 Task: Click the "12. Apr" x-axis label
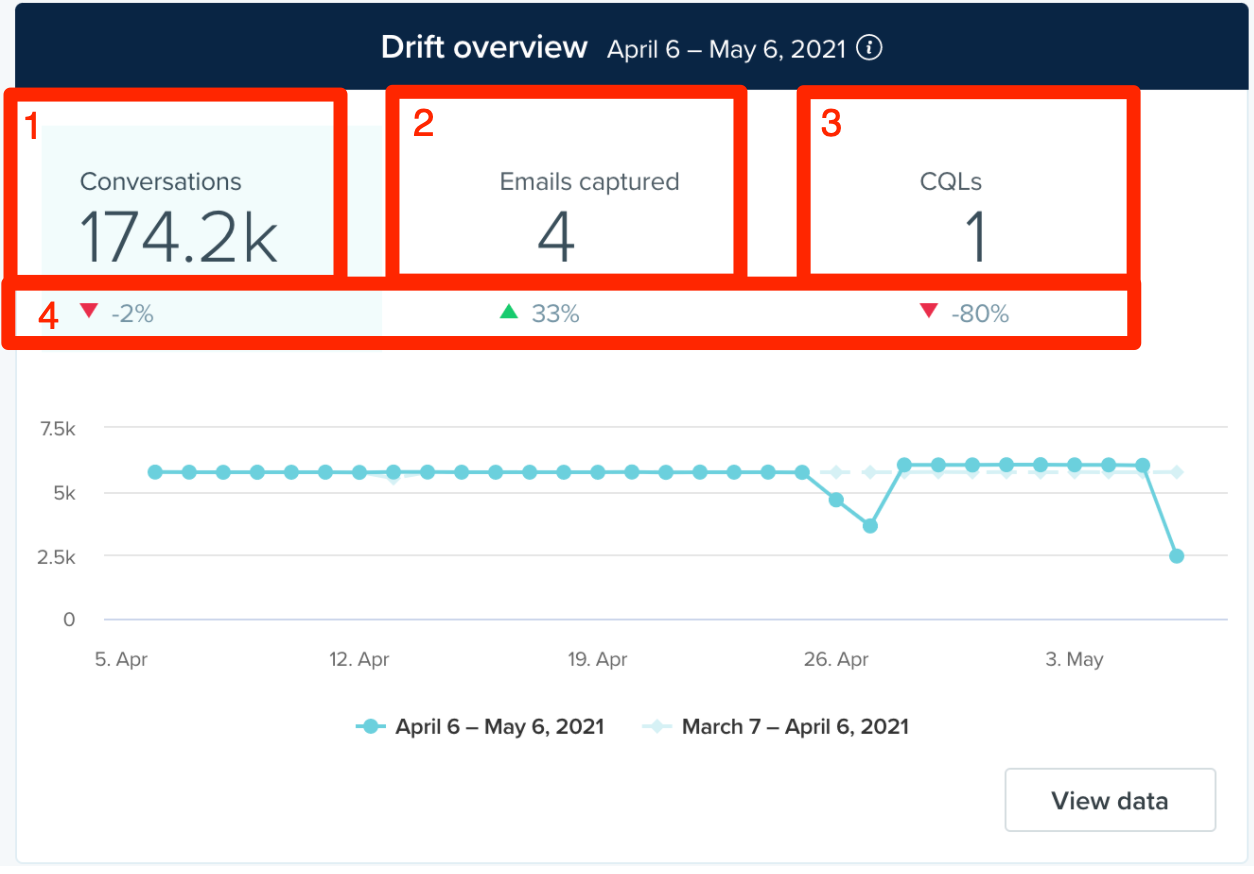coord(360,660)
